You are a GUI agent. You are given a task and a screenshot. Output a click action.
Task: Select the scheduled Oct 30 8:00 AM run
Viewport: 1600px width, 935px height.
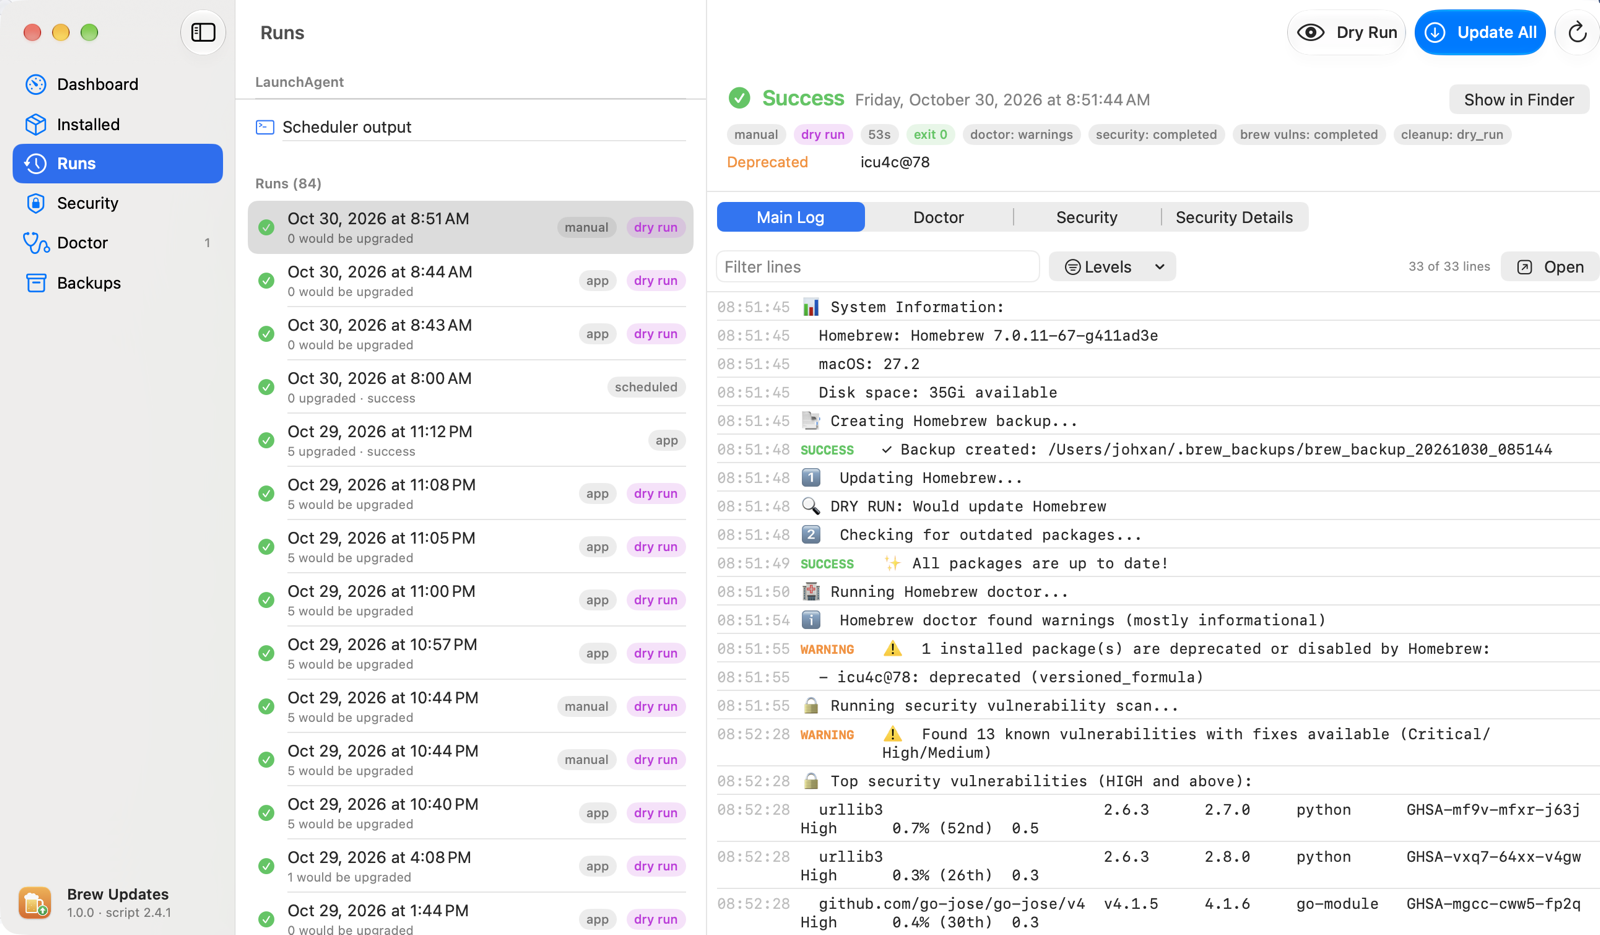(x=471, y=387)
